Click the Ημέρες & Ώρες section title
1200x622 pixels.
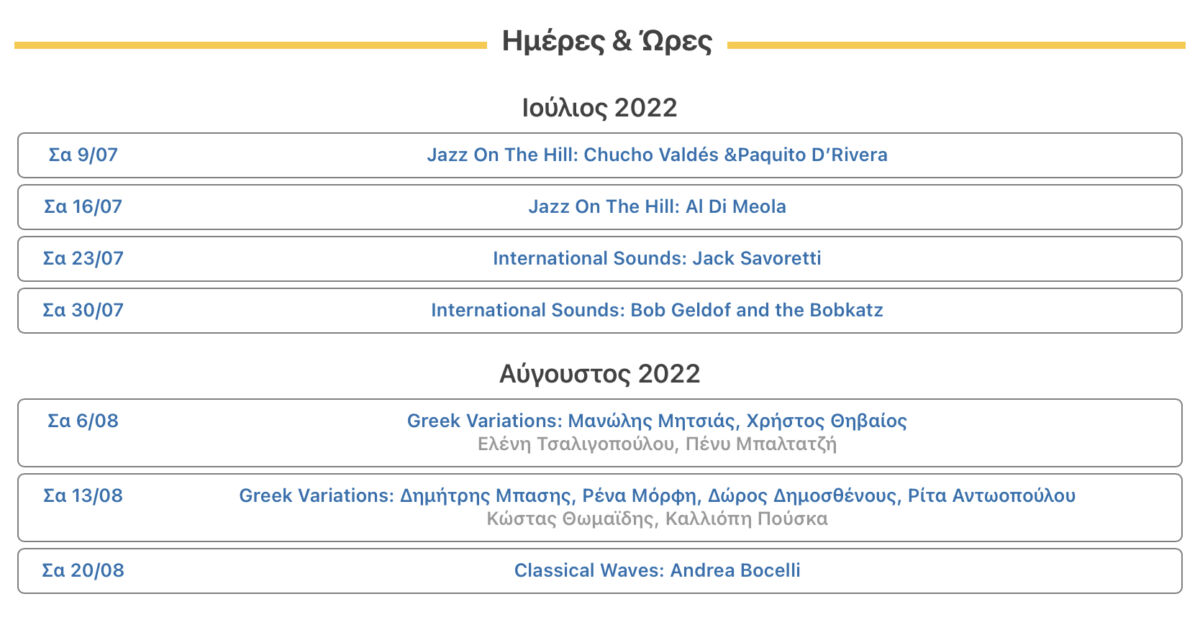click(606, 42)
